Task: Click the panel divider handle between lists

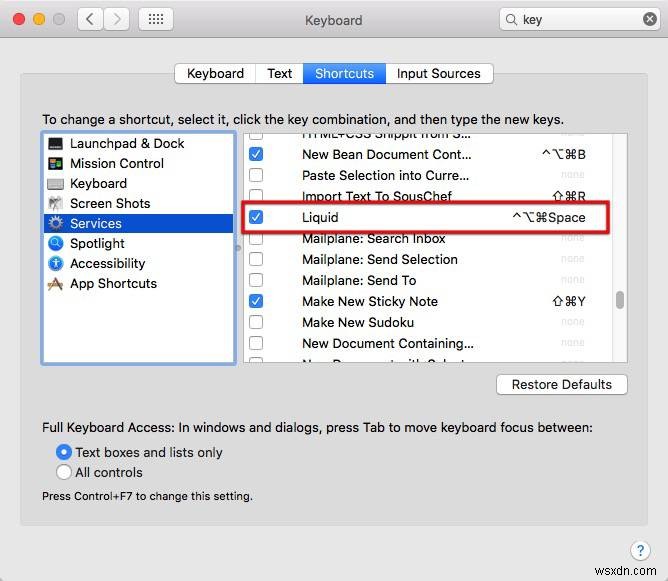Action: click(x=238, y=248)
